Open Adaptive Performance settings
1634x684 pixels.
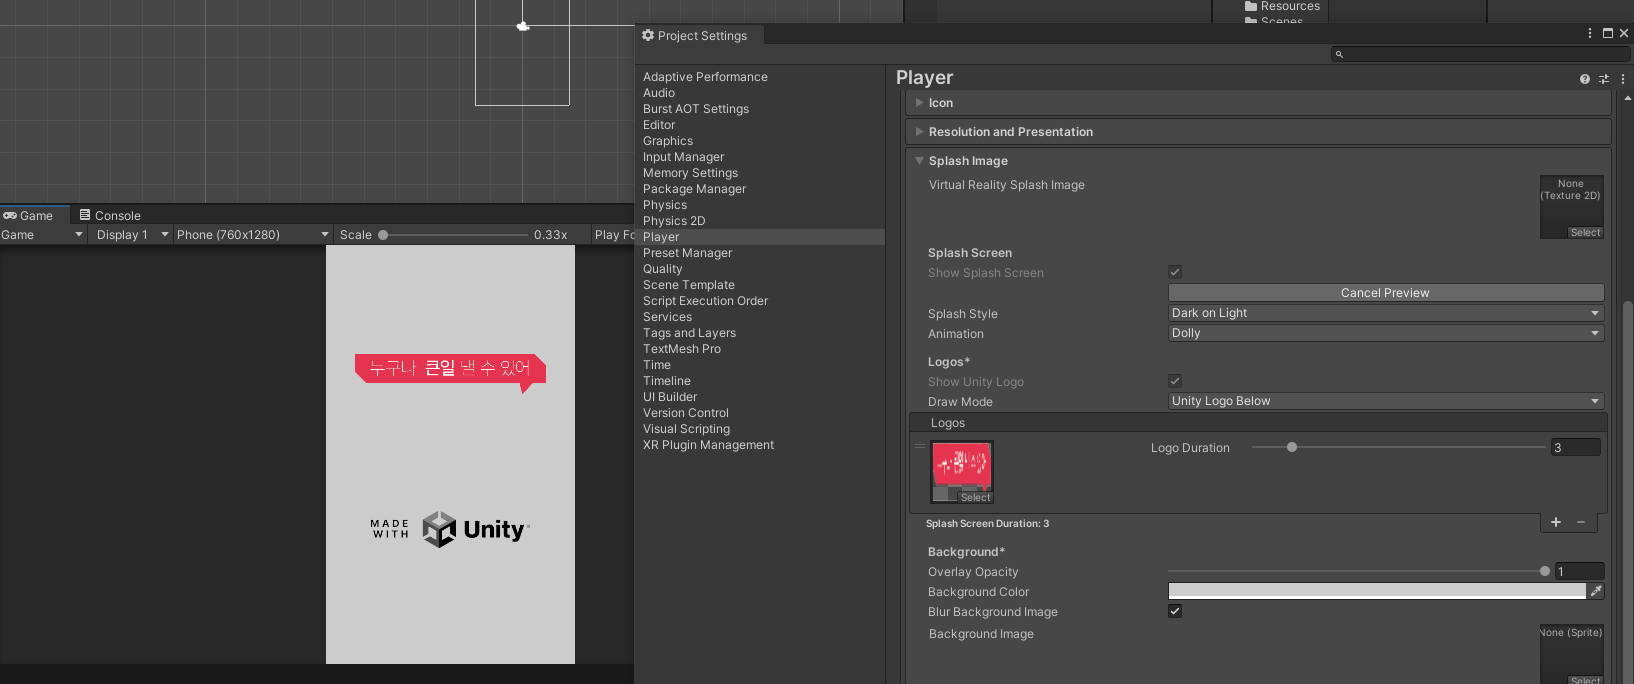(x=705, y=77)
